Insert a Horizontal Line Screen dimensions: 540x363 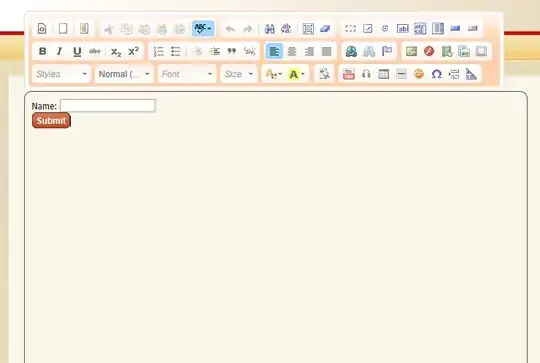coord(401,74)
